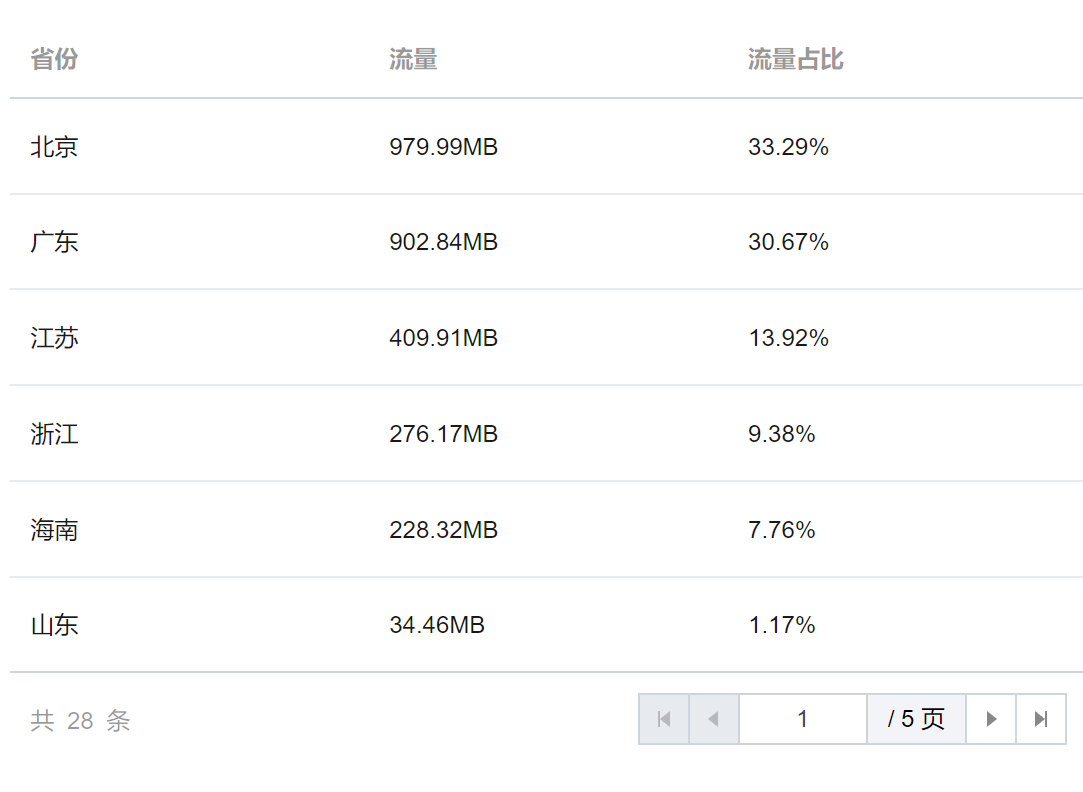Click the '共 28 条' total count text

pos(80,720)
